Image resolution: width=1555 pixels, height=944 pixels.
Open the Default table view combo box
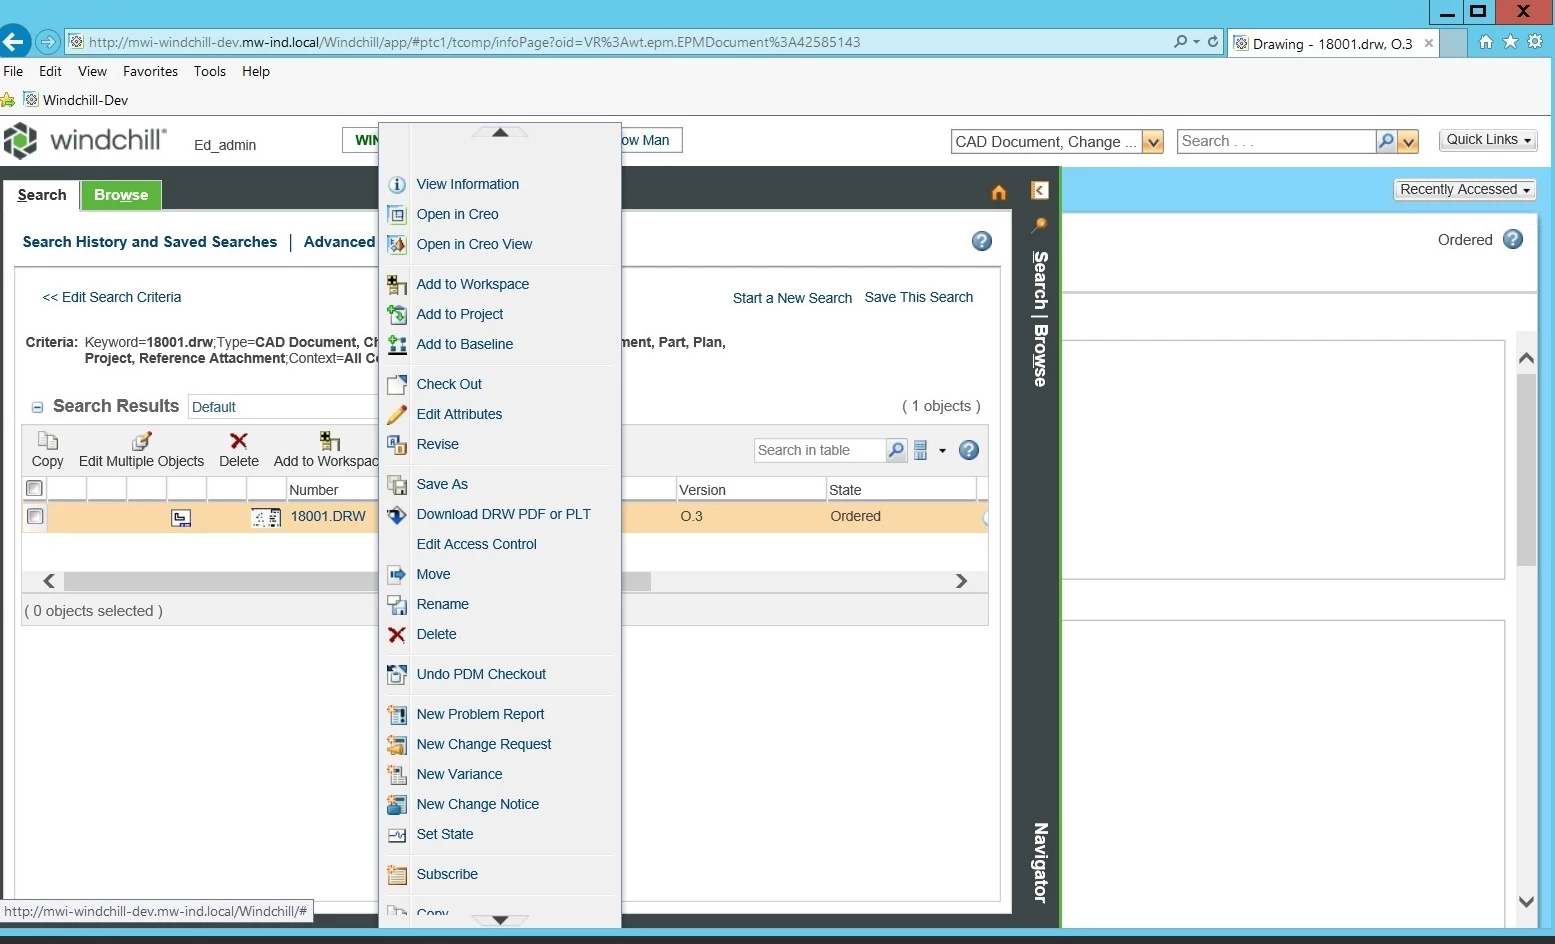(284, 407)
